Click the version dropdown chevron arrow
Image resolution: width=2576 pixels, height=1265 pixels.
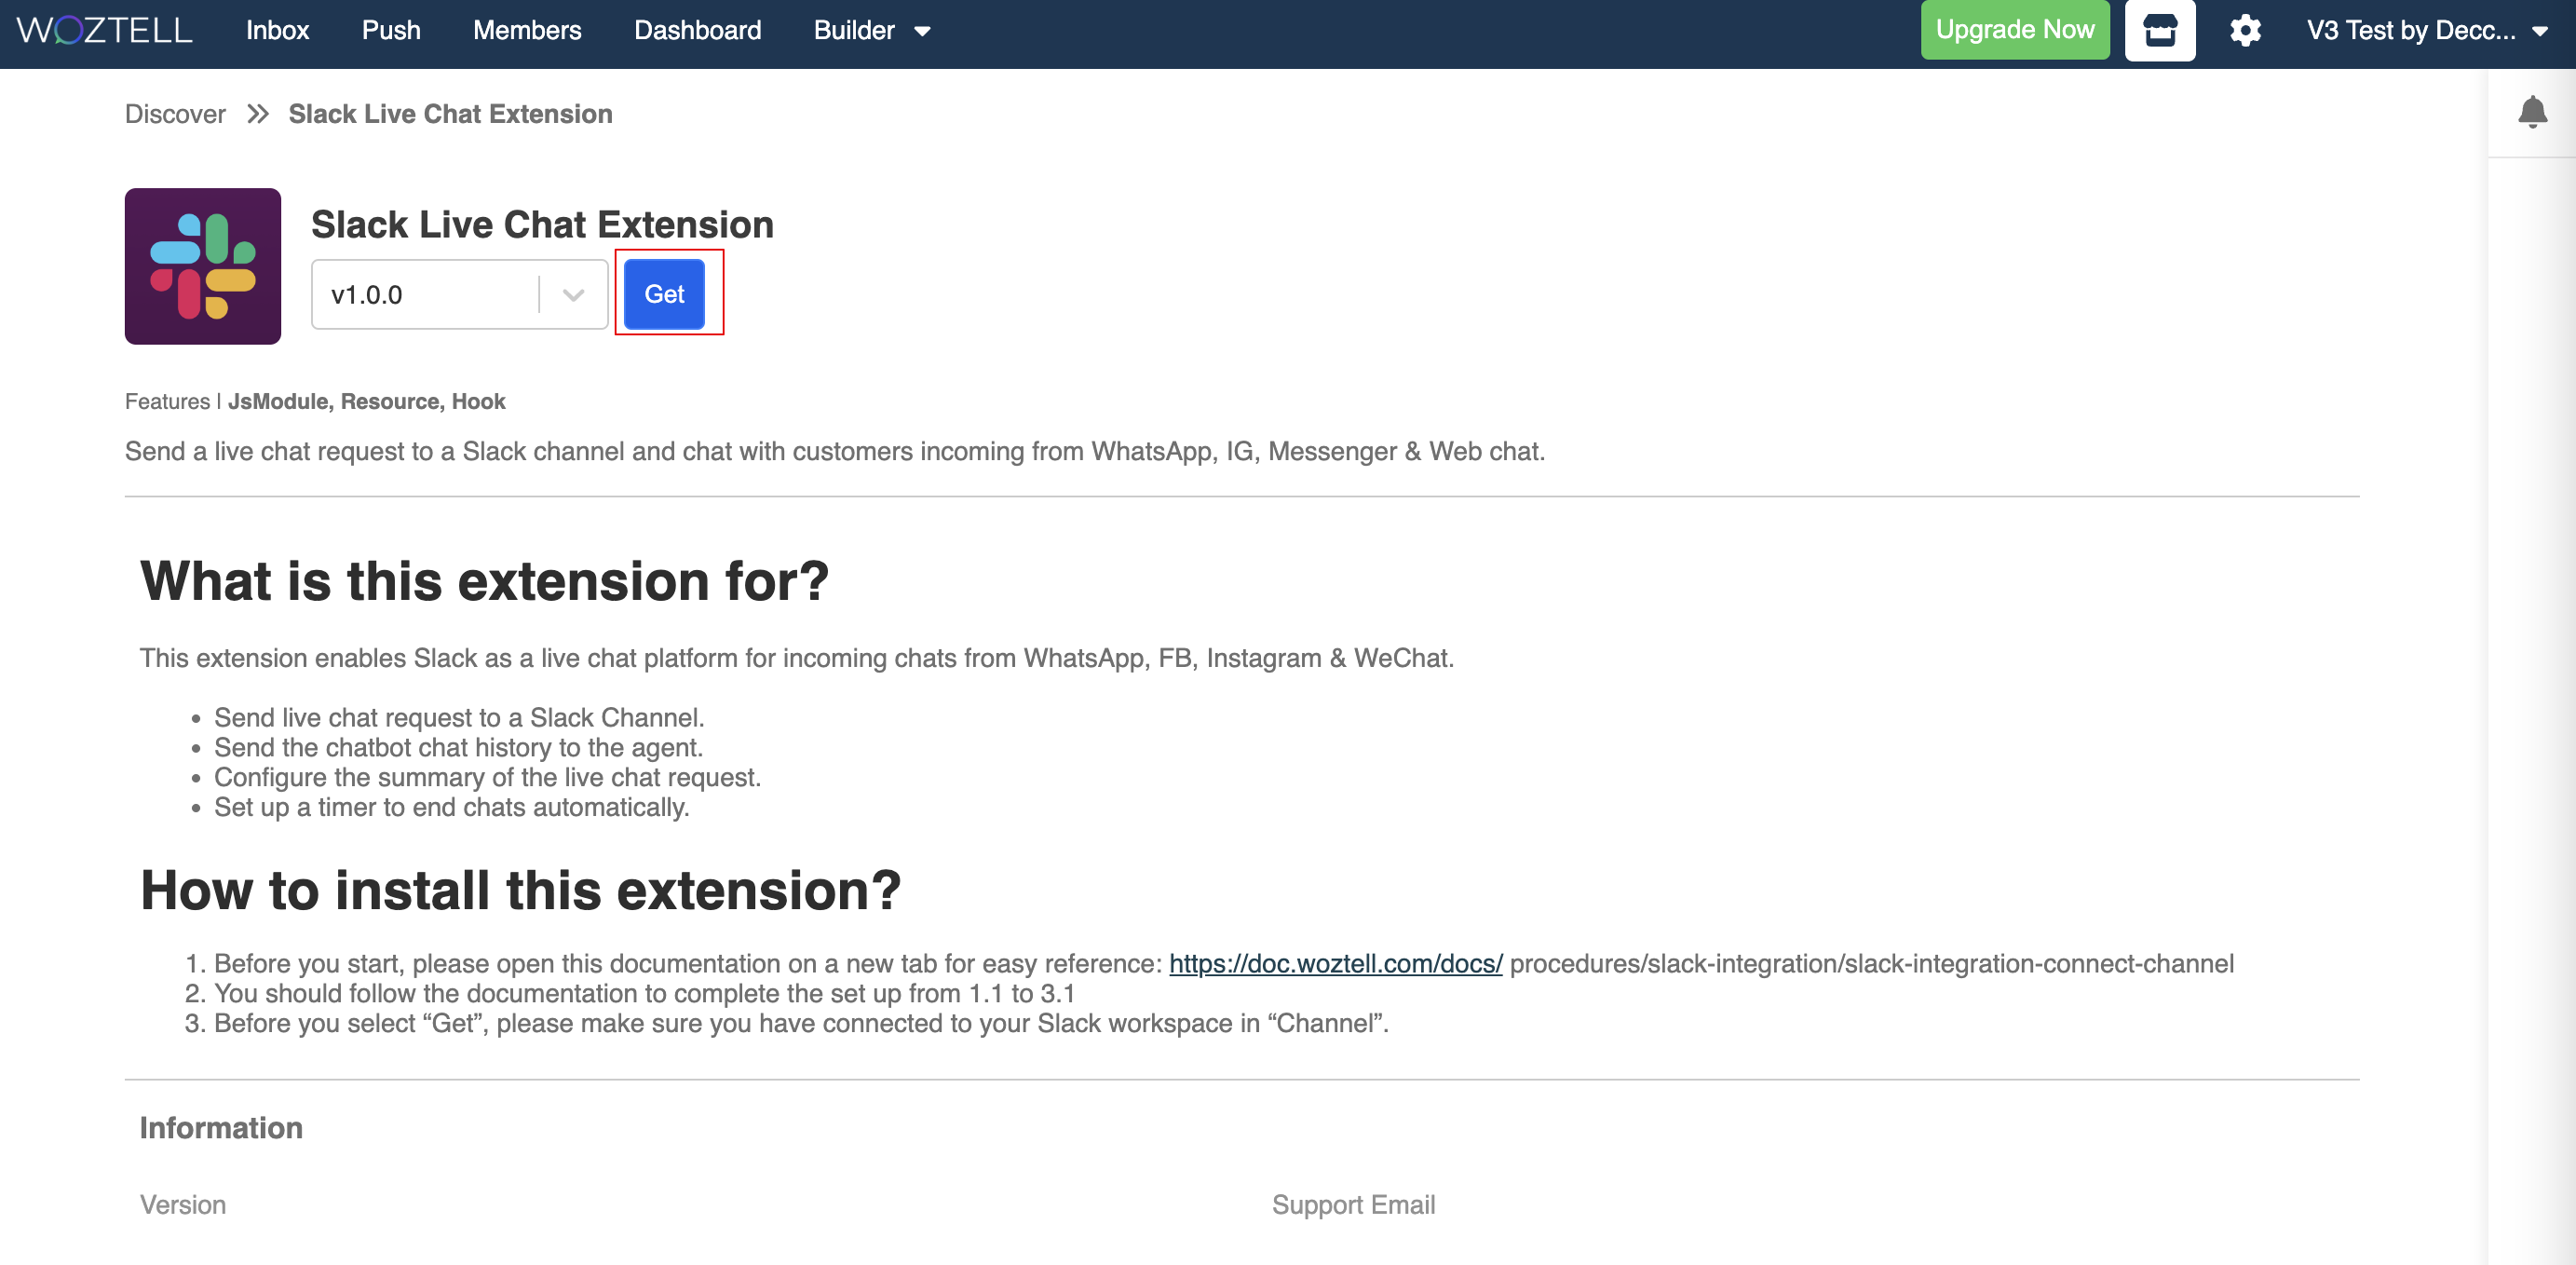point(573,294)
